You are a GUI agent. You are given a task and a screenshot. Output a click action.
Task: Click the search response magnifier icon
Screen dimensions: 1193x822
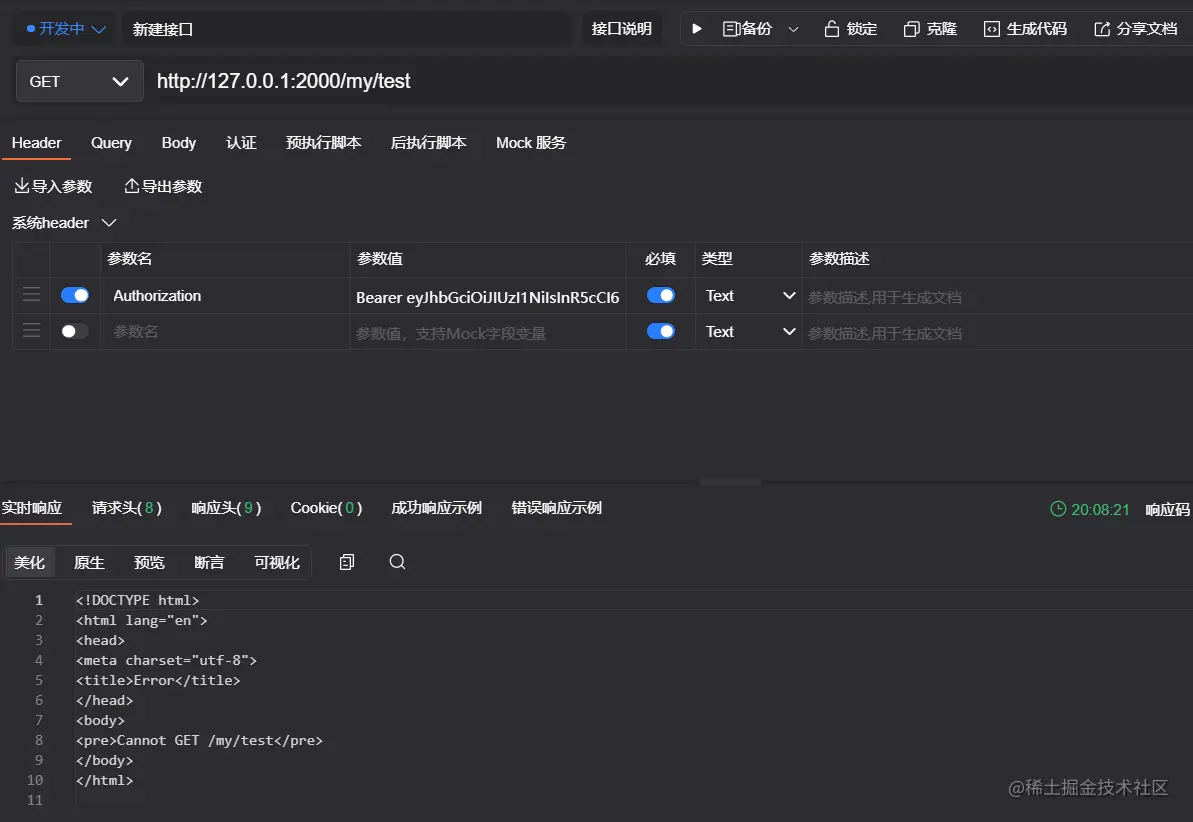[397, 562]
